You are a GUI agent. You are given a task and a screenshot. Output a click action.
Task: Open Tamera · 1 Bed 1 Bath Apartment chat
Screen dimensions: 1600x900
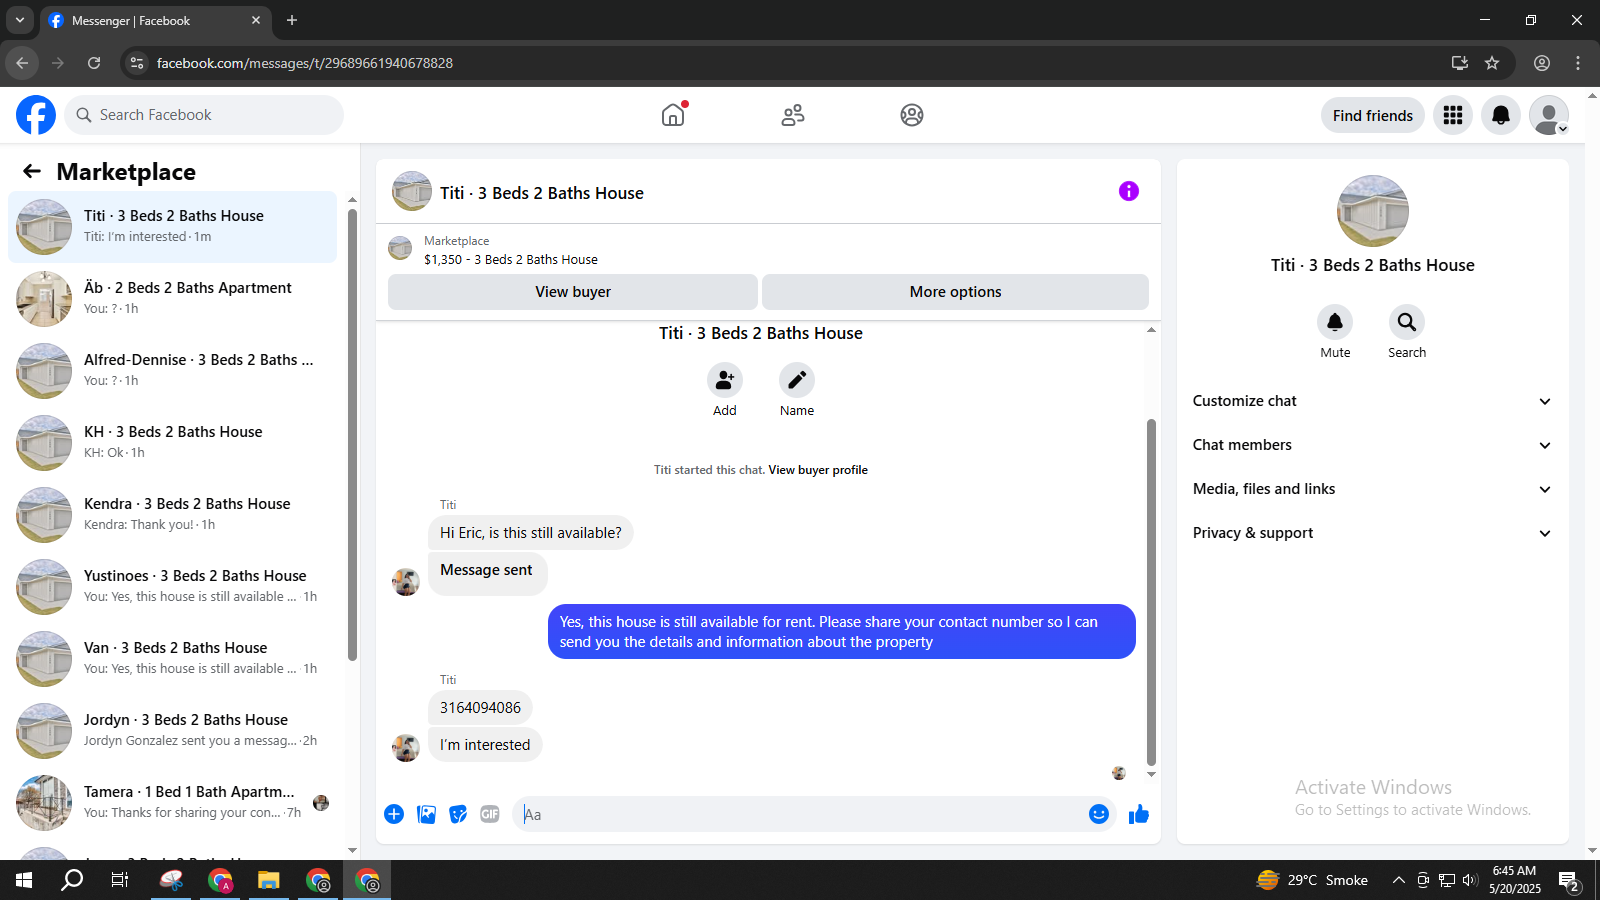tap(173, 803)
